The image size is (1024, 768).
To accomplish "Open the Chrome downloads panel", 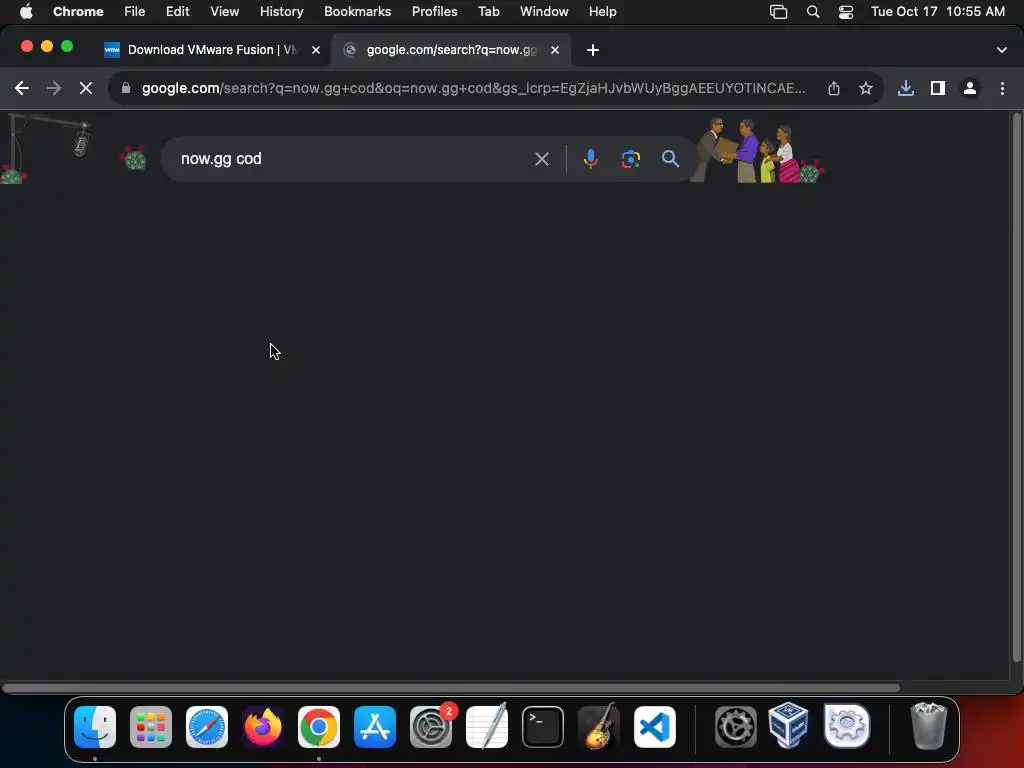I will tap(906, 88).
